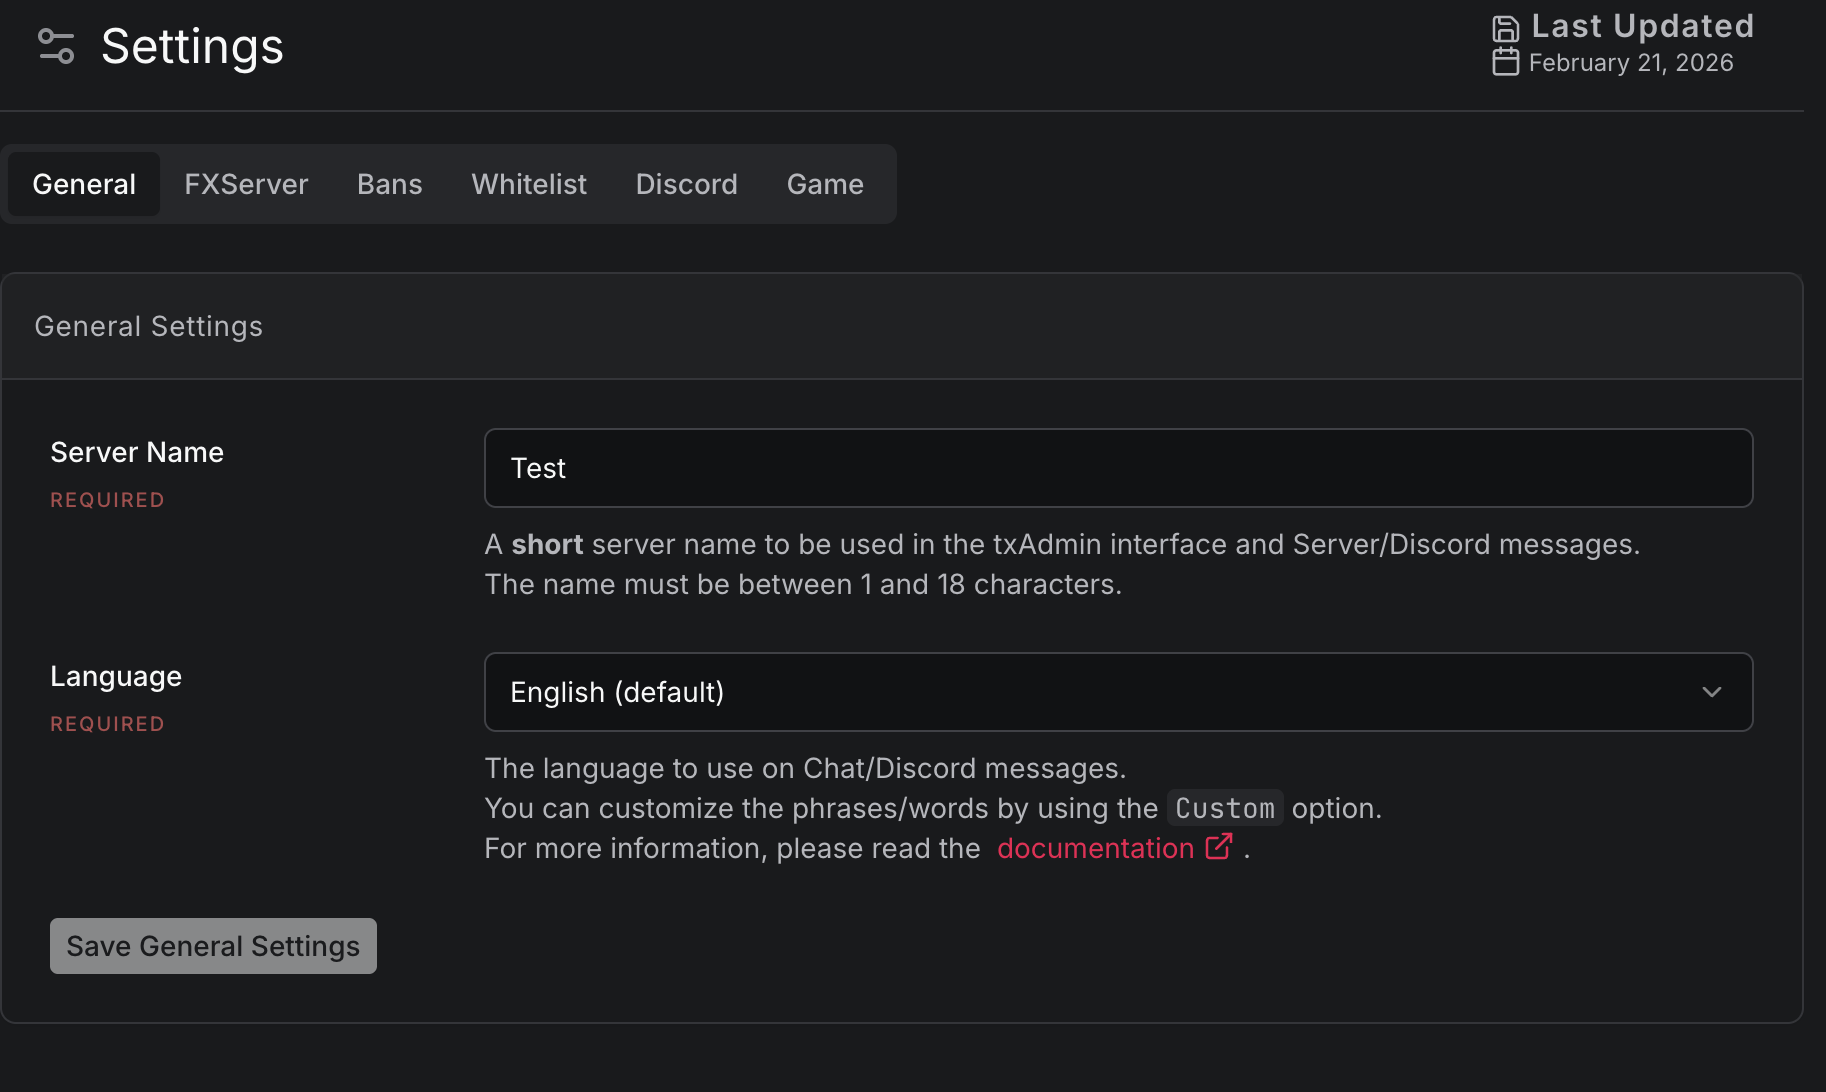
Task: Click text 'The language to use on Chat/Discord messages.'
Action: click(805, 768)
